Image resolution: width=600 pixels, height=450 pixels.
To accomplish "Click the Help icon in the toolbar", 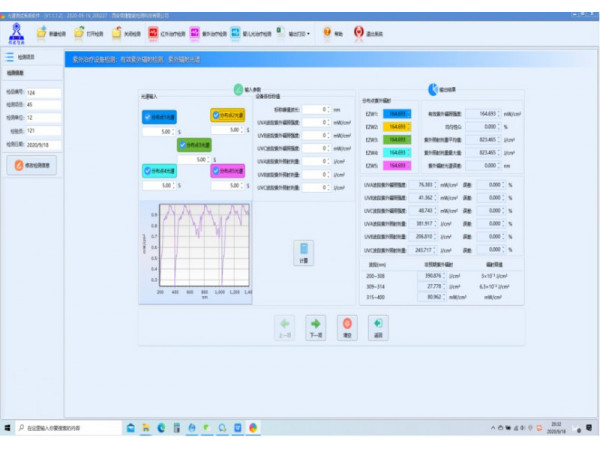I will coord(325,33).
